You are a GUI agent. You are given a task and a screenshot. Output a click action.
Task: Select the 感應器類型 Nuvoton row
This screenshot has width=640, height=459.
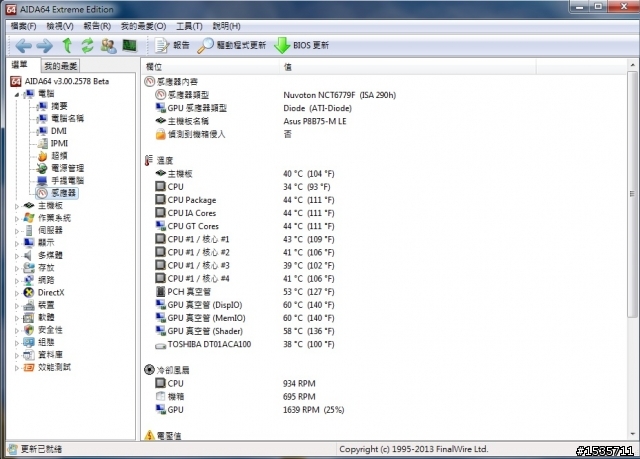(276, 95)
